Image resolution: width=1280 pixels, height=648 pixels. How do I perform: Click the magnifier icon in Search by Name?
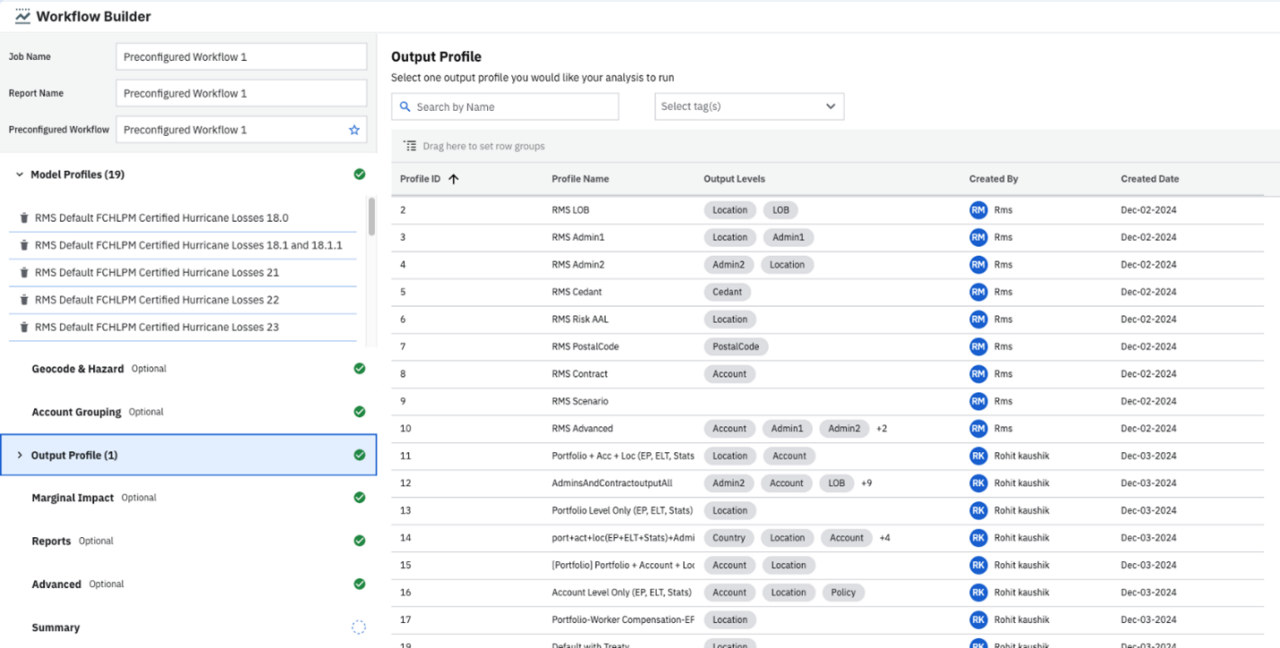point(405,106)
